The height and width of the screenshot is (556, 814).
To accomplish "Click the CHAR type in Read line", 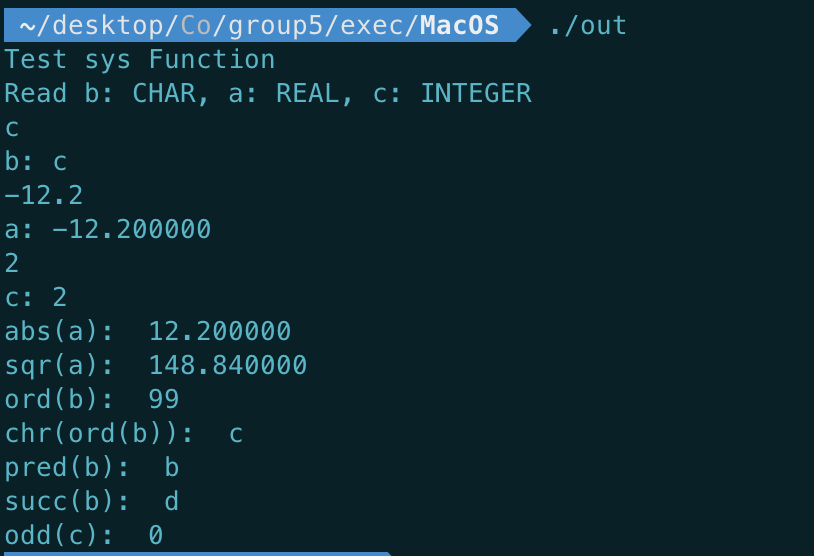I will pyautogui.click(x=164, y=93).
